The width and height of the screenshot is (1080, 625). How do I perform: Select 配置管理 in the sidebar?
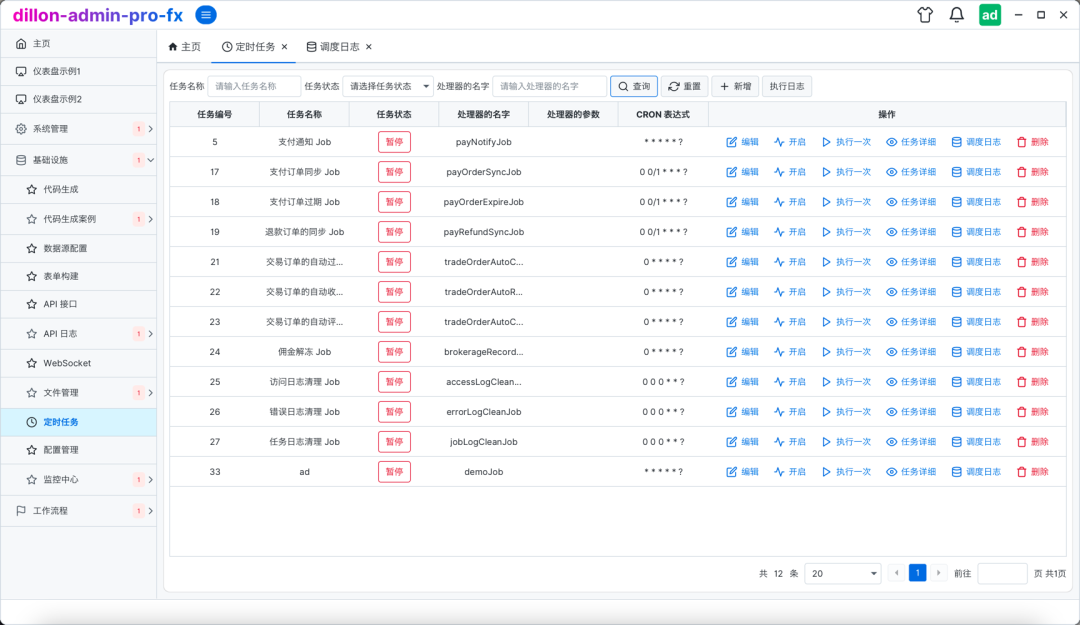61,450
